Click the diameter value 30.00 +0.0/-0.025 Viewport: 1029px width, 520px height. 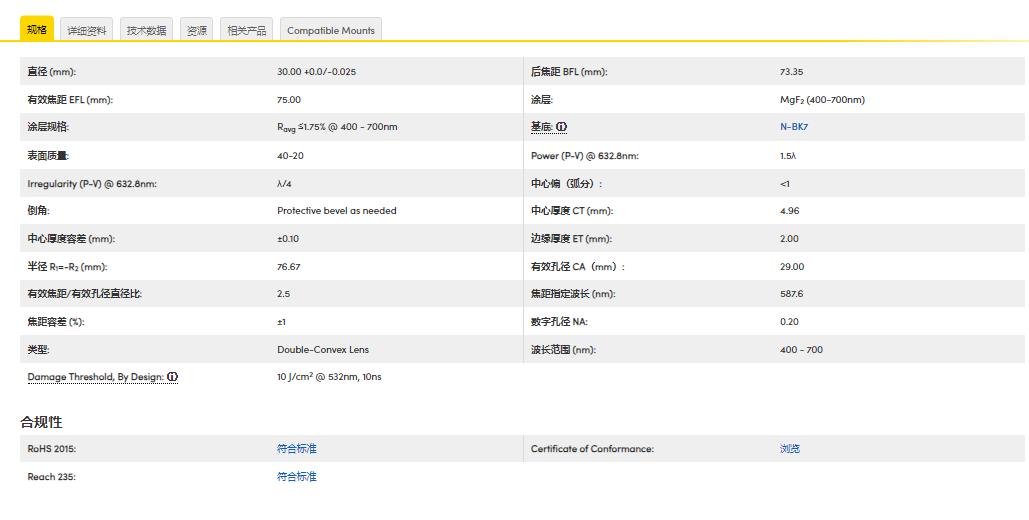click(316, 72)
